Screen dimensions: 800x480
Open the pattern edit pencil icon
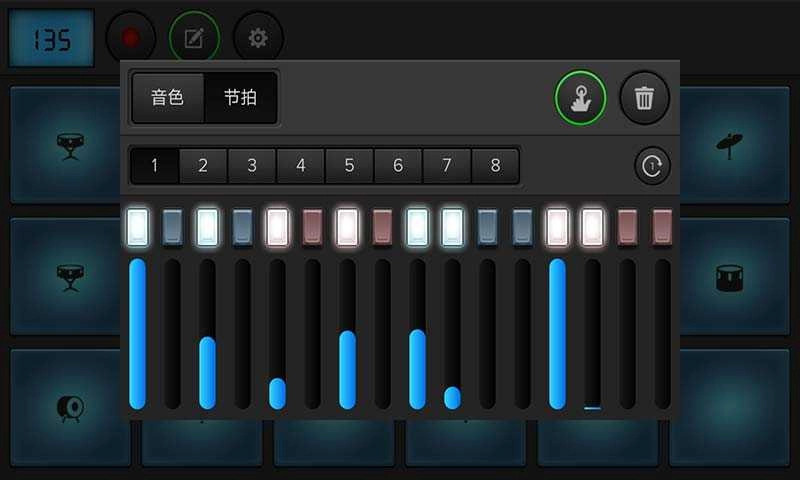194,38
